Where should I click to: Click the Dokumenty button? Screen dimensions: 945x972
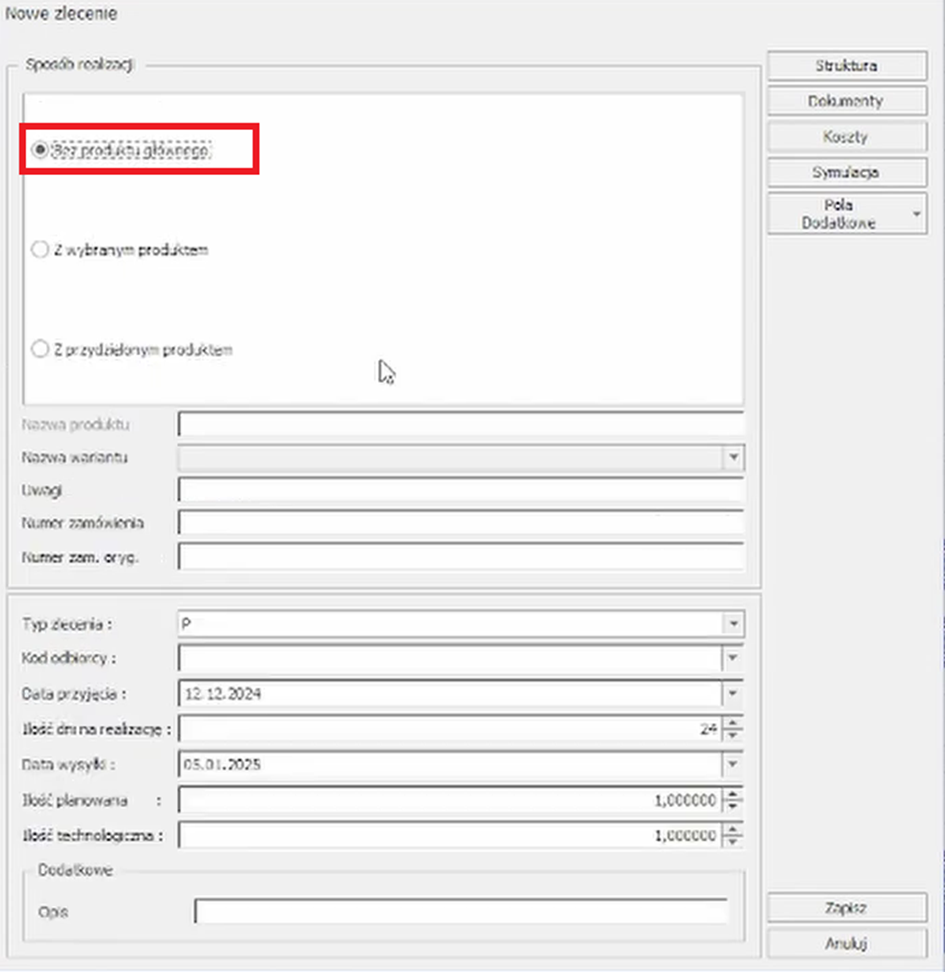click(x=846, y=101)
